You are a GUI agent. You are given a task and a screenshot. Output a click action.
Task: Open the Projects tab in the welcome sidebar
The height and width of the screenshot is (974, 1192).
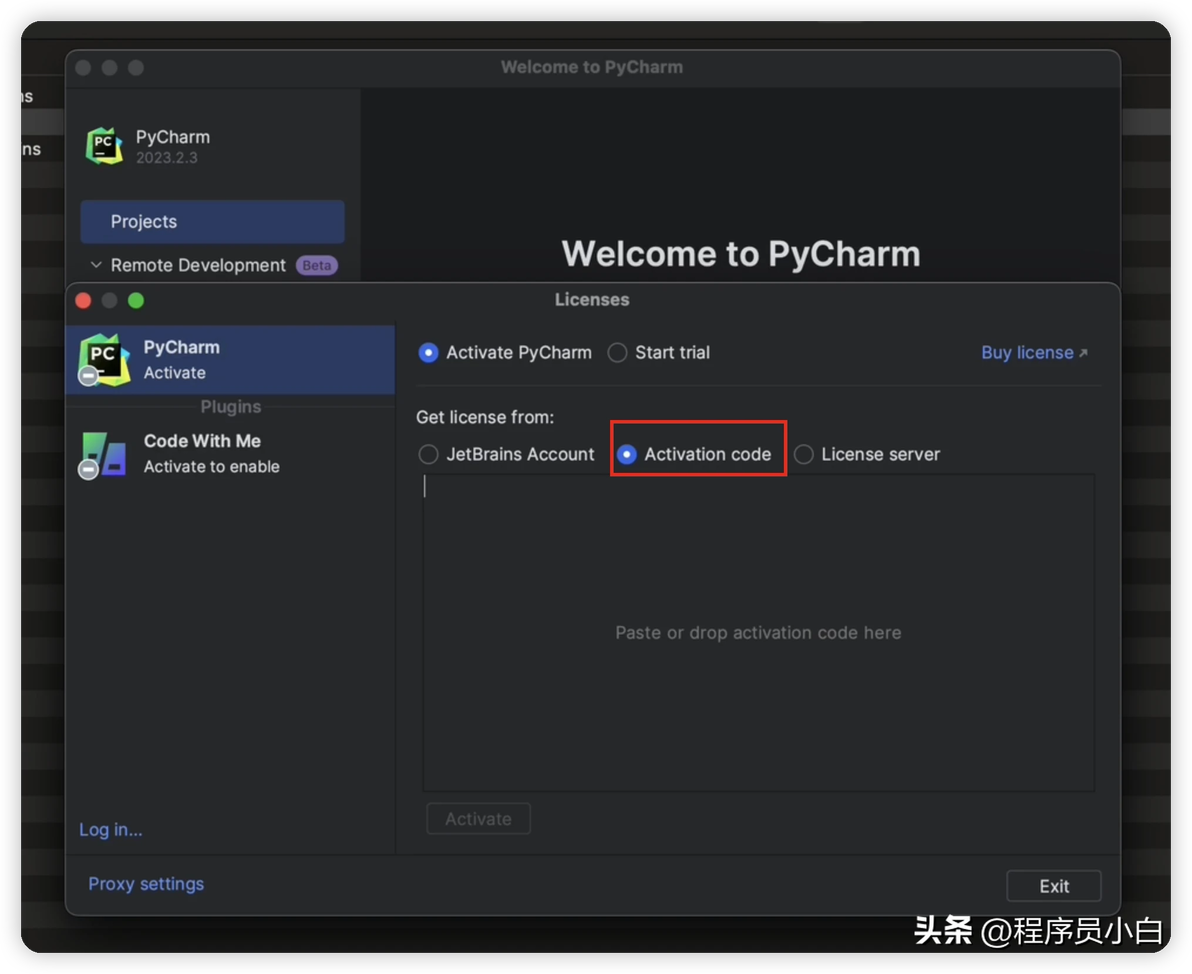click(212, 222)
